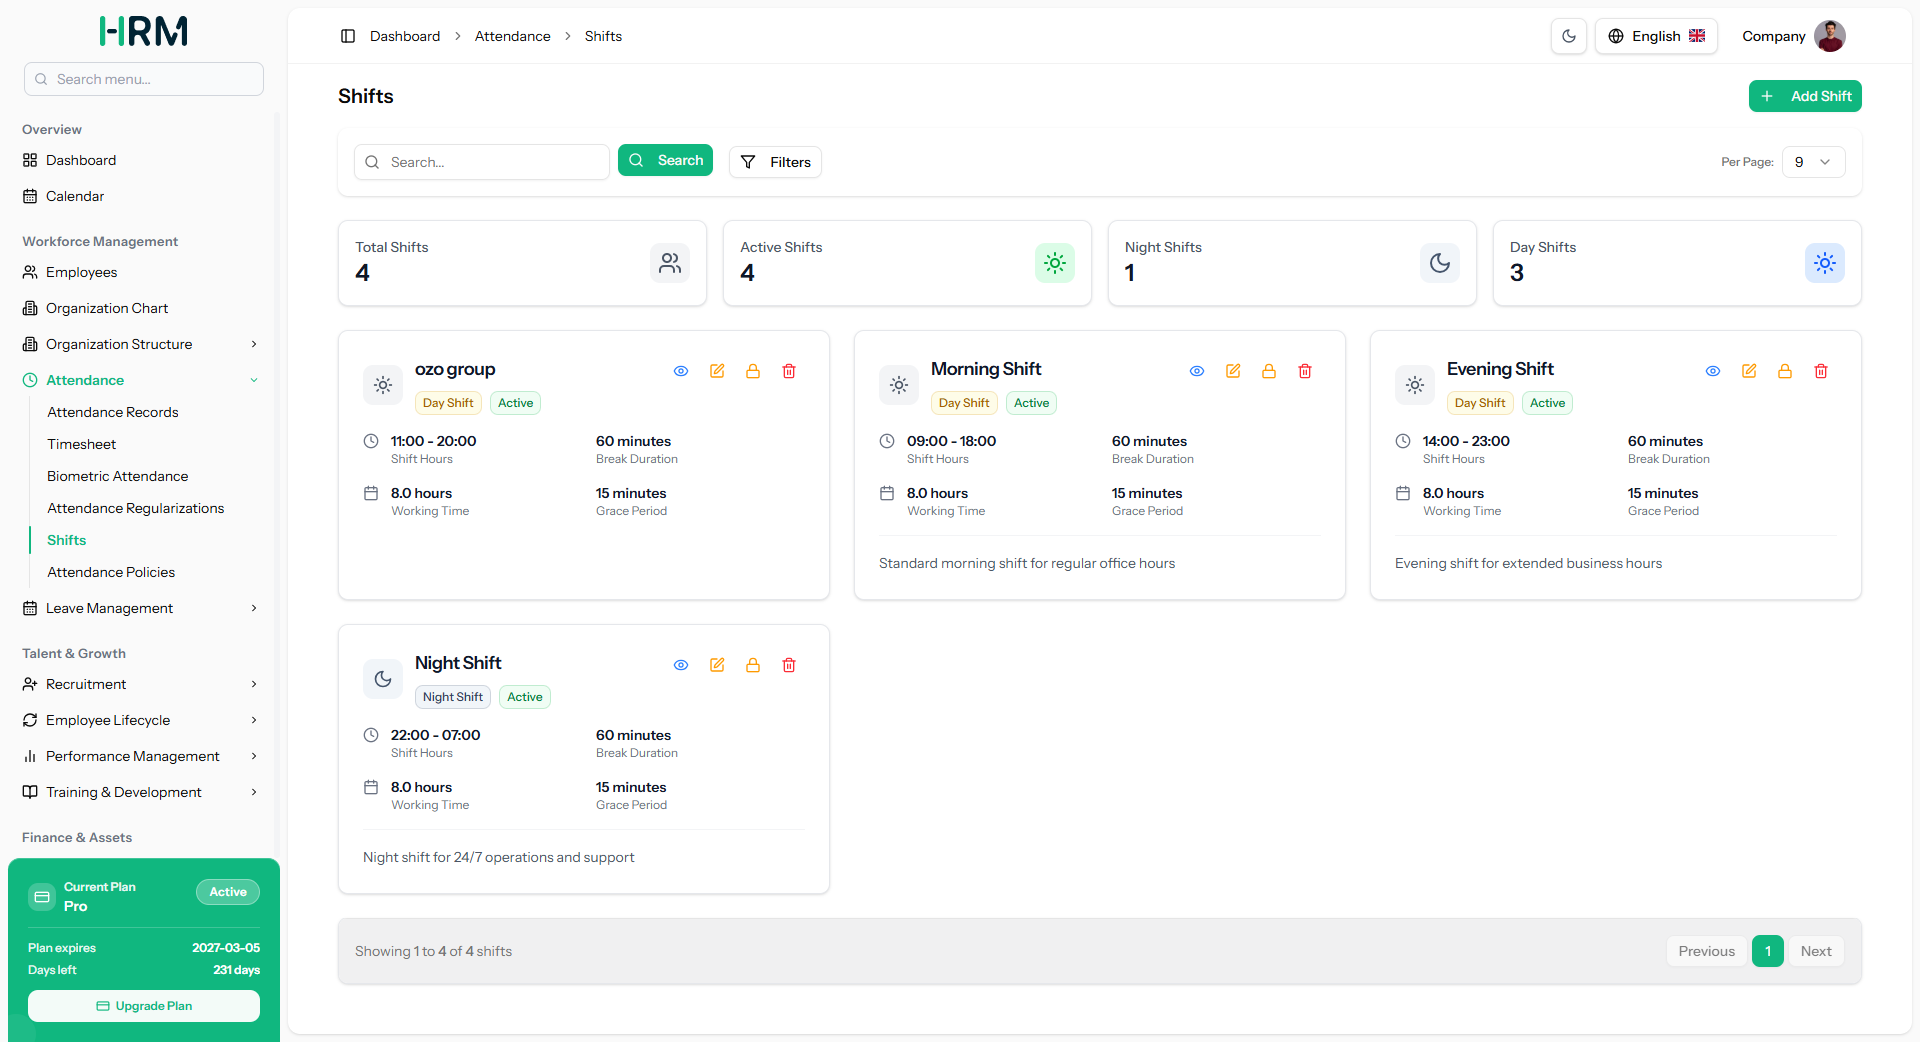The height and width of the screenshot is (1042, 1920).
Task: Toggle the sidebar panel icon
Action: click(x=348, y=36)
